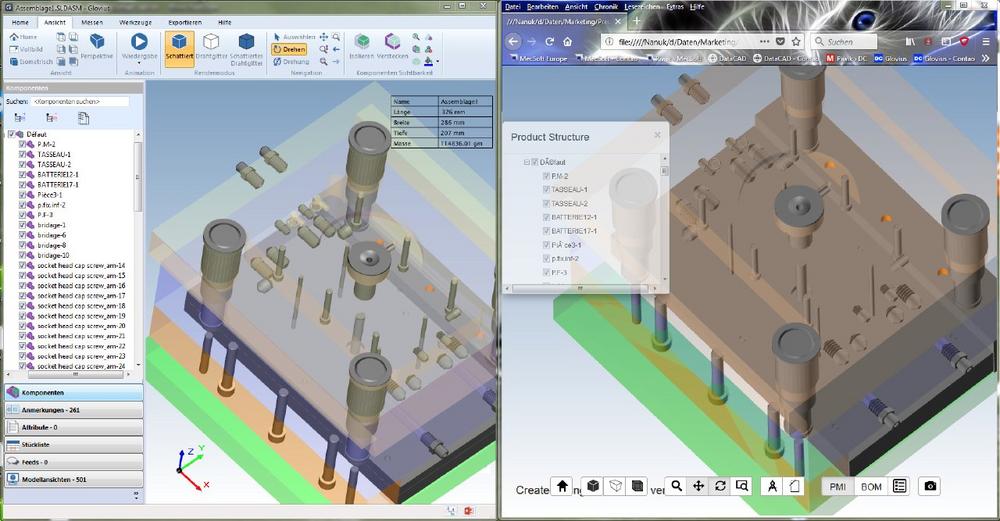
Task: Switch to the Messen ribbon tab
Action: [92, 22]
